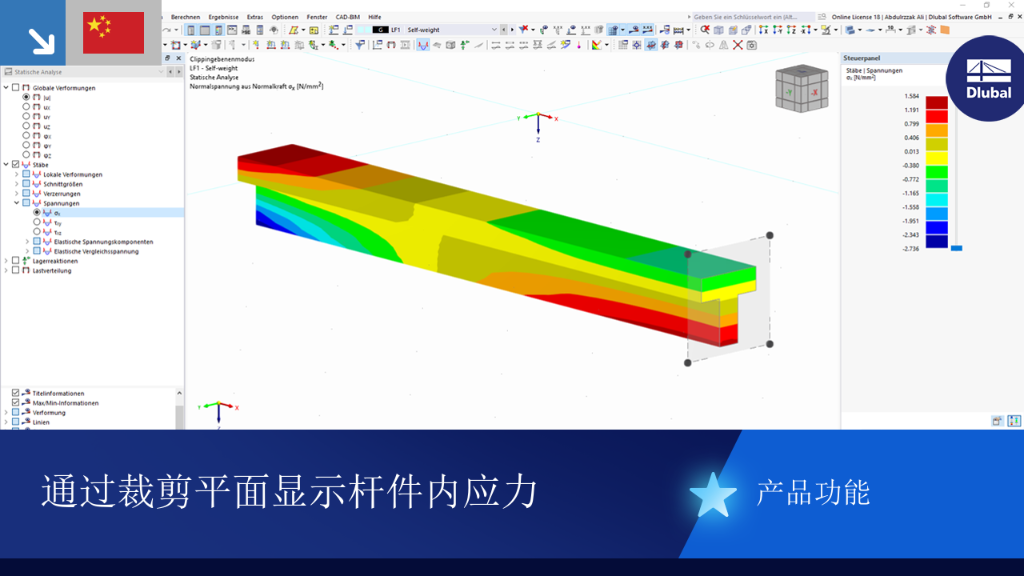The width and height of the screenshot is (1024, 576).
Task: Click the red X delete icon in toolbar
Action: (x=737, y=45)
